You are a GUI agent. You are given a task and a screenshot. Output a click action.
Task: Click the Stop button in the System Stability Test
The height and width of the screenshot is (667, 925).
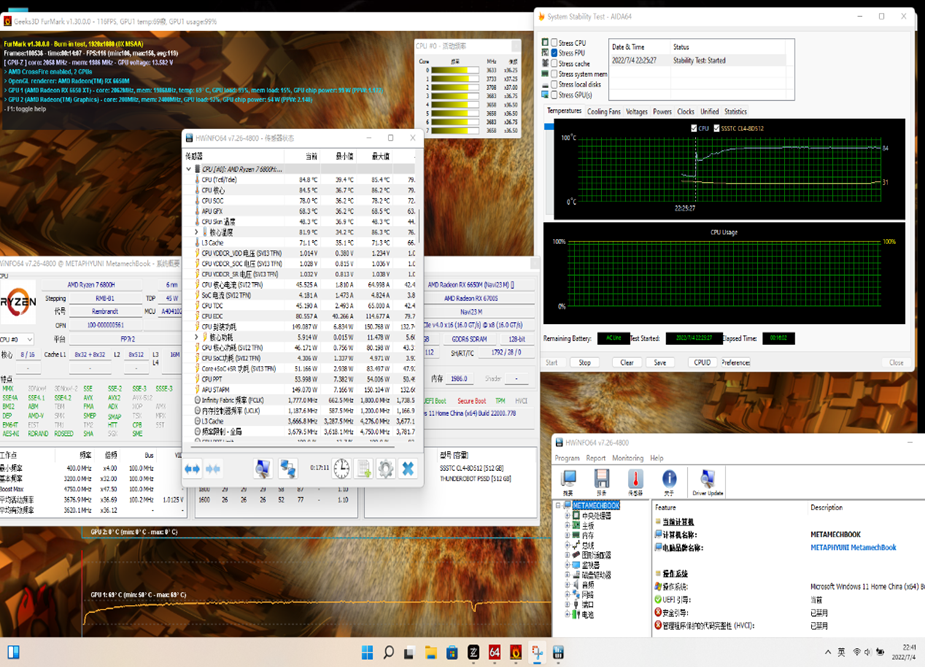point(585,363)
